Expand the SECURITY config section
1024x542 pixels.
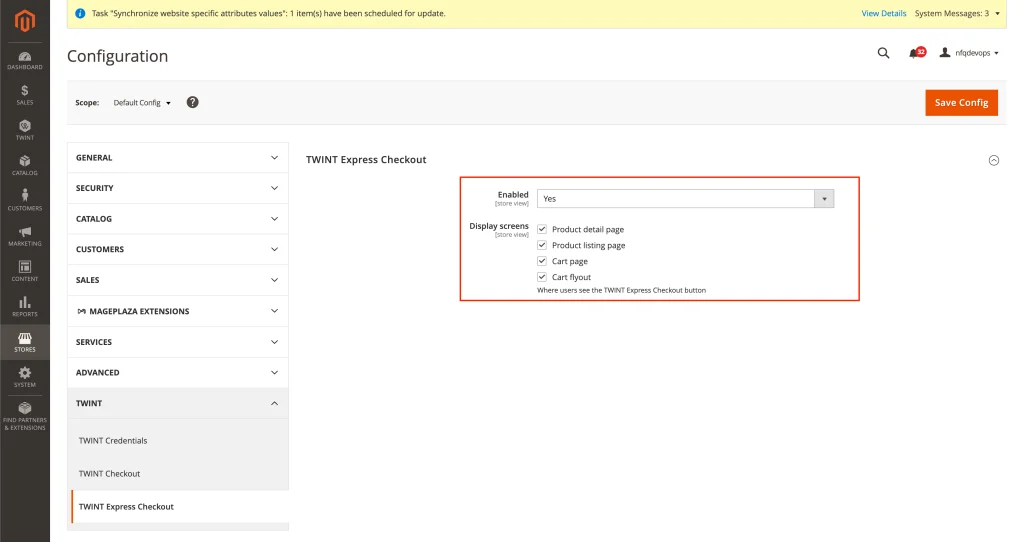click(178, 188)
